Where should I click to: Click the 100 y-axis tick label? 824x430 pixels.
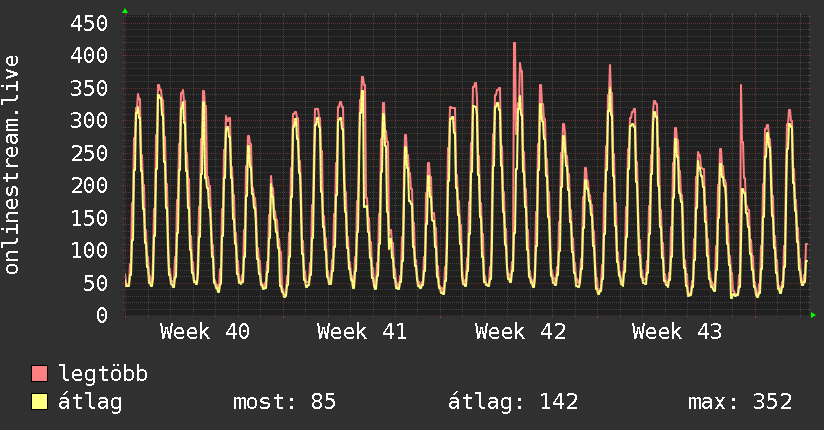coord(89,250)
